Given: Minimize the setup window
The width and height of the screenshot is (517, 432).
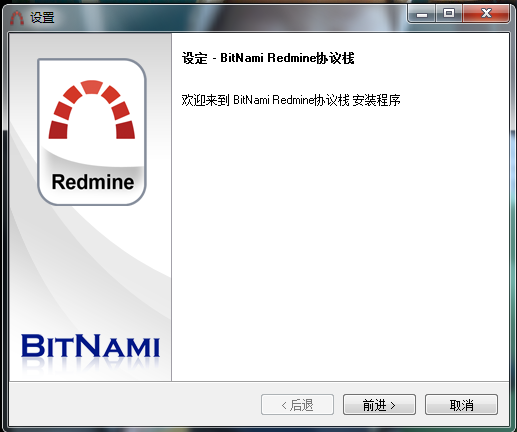Looking at the screenshot, I should pyautogui.click(x=422, y=14).
